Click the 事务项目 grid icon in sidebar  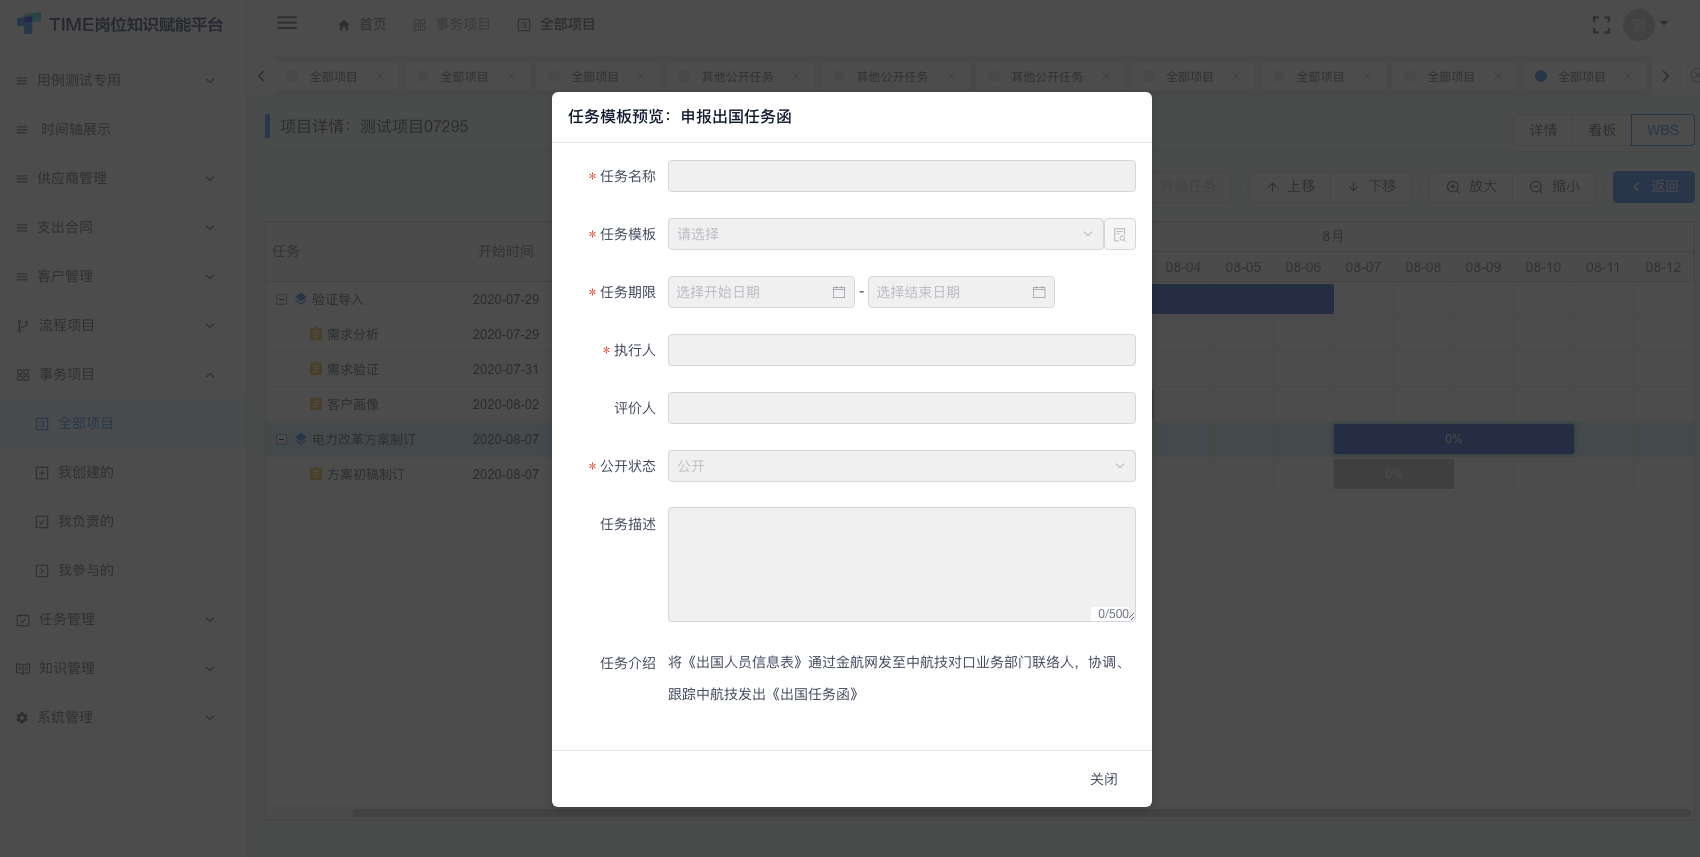[23, 374]
